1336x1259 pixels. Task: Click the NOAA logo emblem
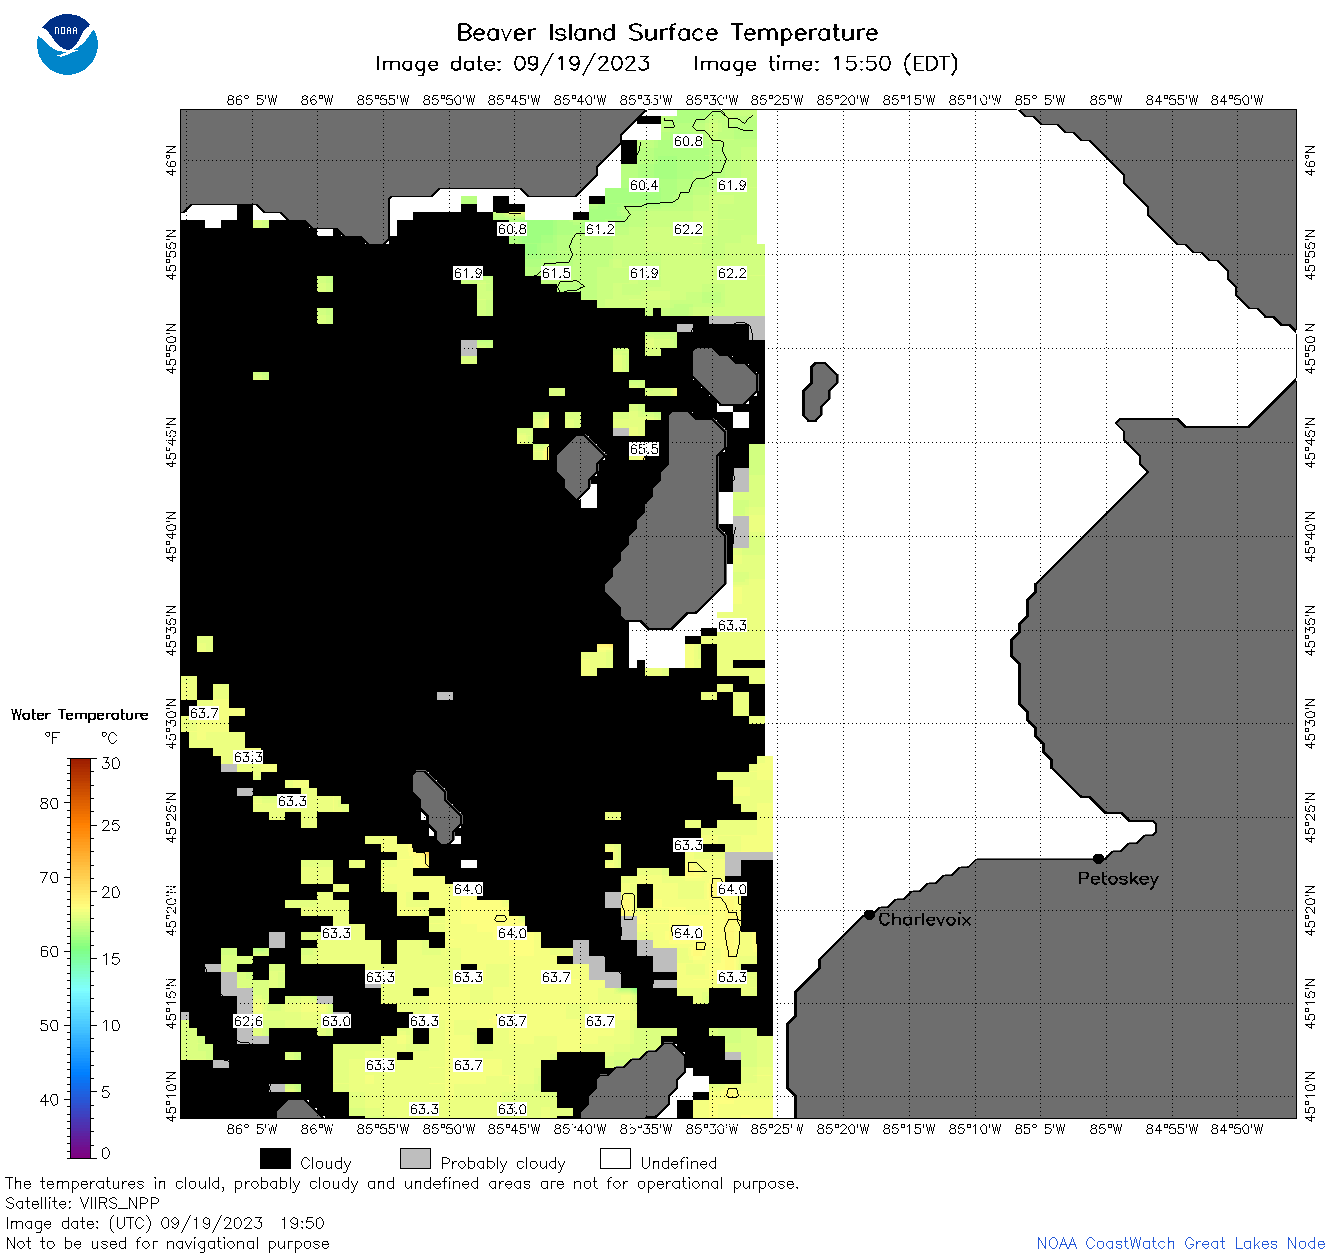67,45
